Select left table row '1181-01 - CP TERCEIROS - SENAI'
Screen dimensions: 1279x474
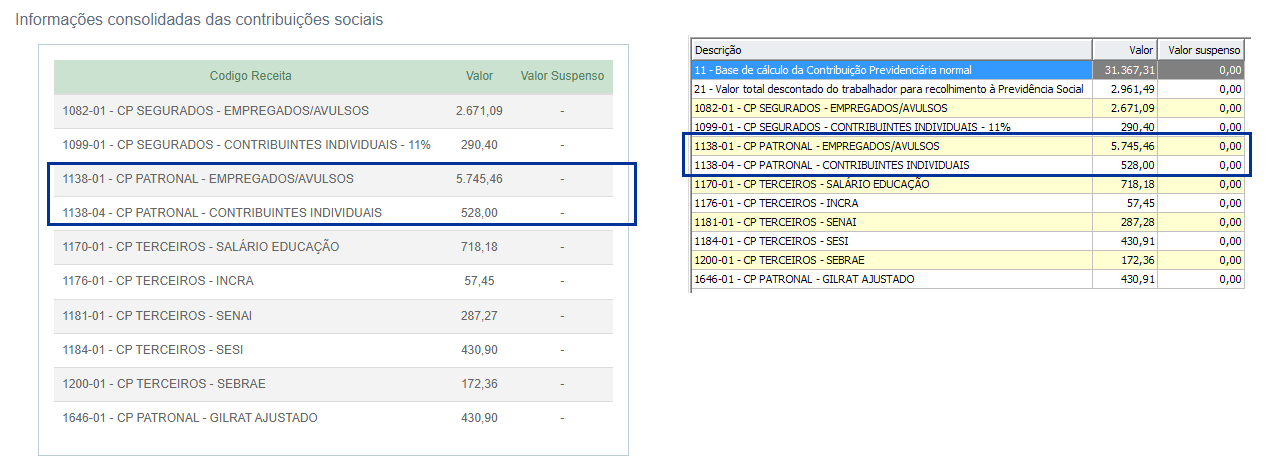333,316
